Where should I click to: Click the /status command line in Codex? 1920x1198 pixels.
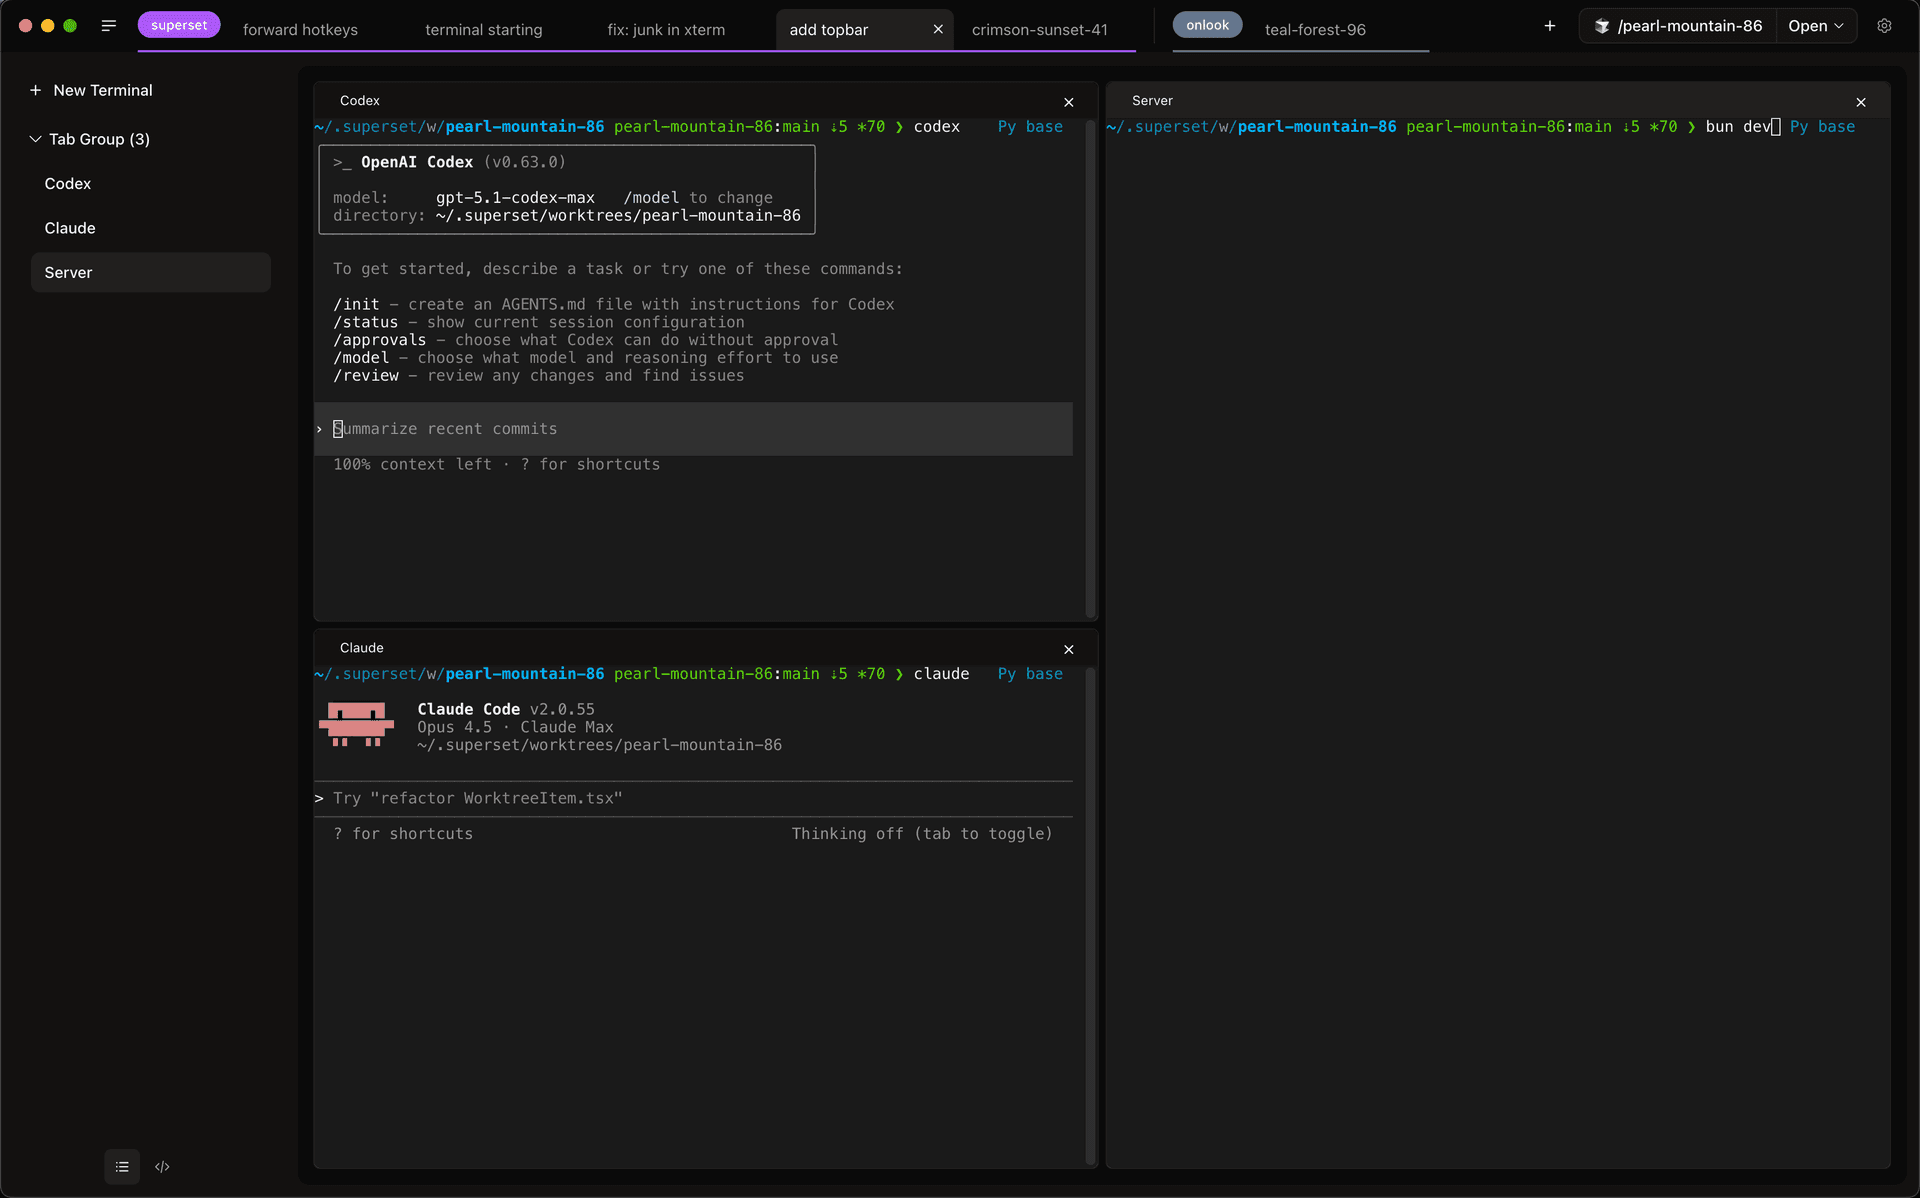(x=539, y=322)
